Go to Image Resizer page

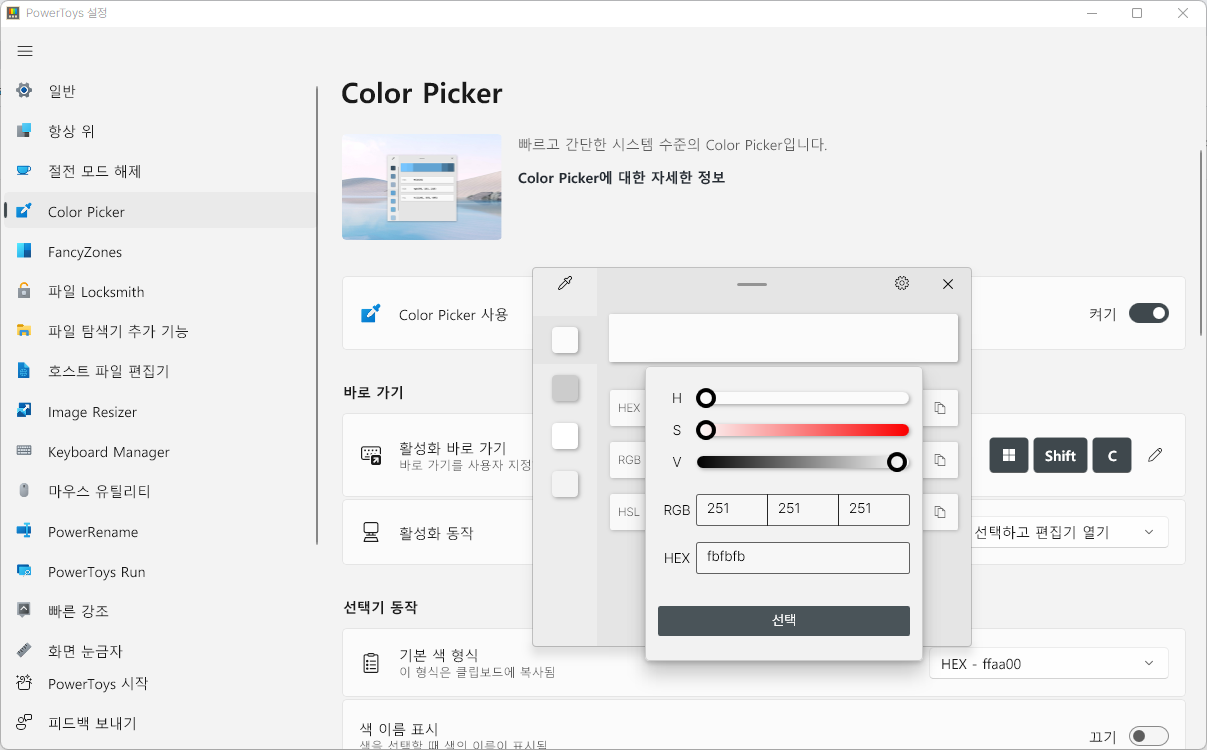pos(160,411)
